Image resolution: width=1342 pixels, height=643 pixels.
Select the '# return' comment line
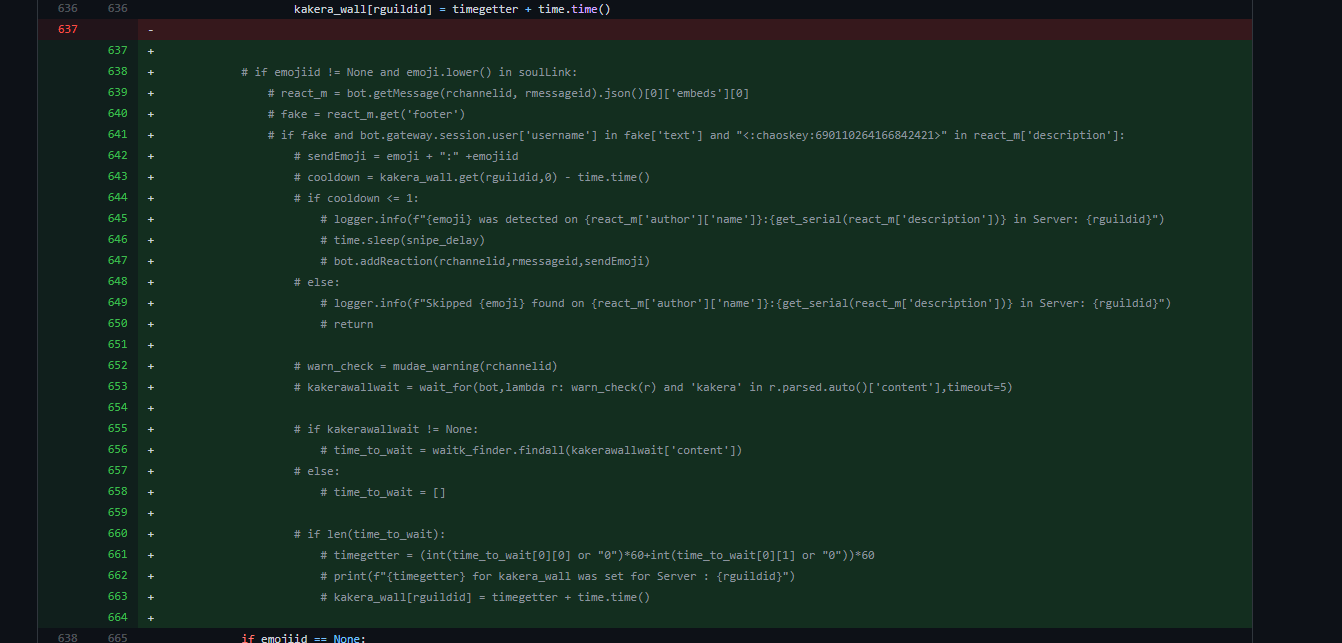coord(347,324)
